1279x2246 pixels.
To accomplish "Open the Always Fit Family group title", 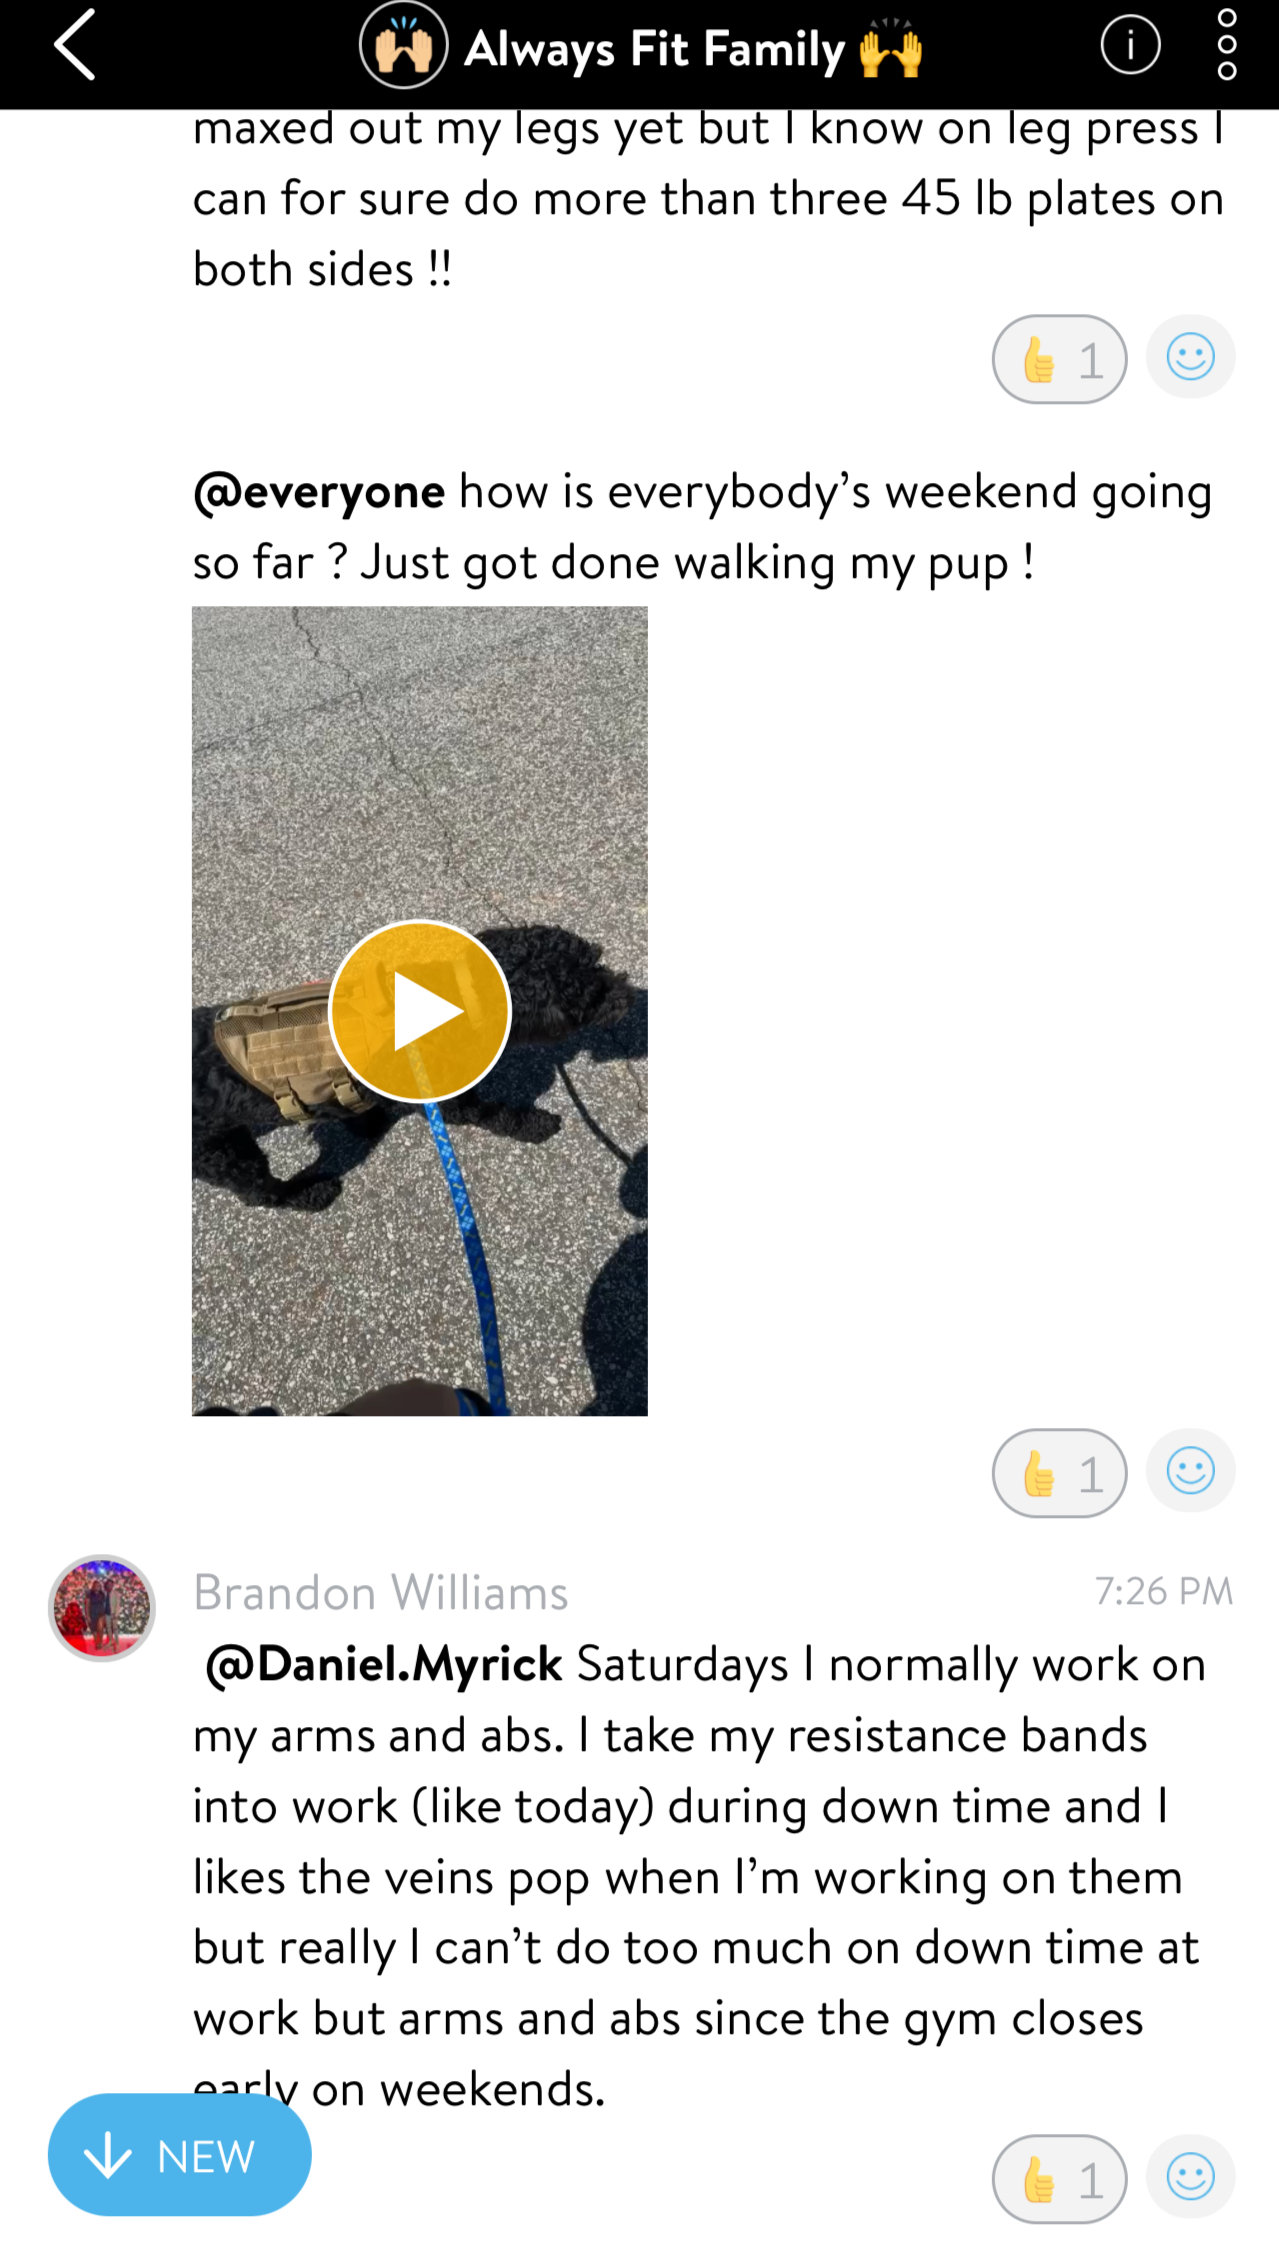I will click(692, 48).
